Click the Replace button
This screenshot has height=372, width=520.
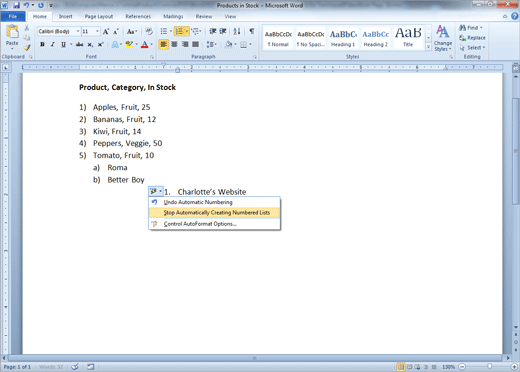tap(472, 38)
